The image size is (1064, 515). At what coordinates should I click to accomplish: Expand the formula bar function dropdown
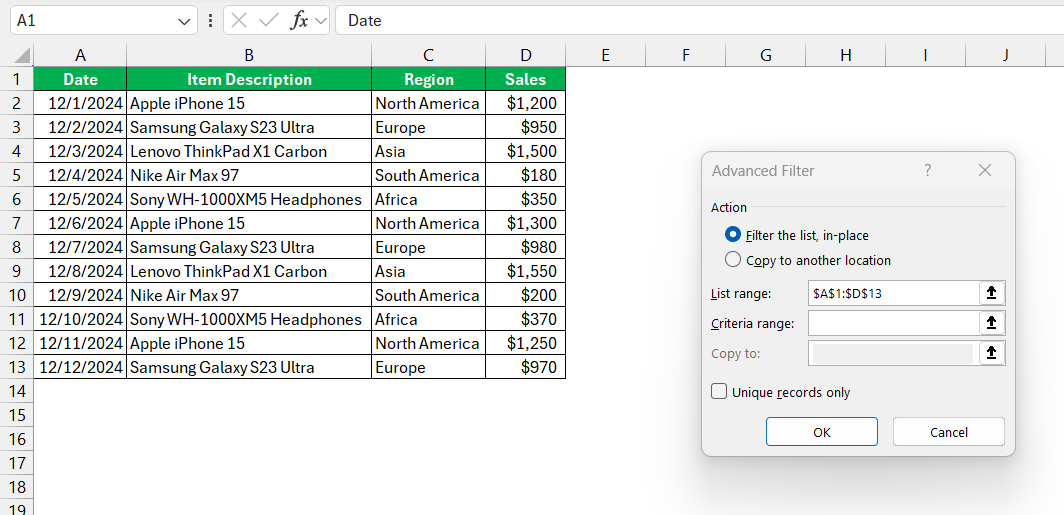(321, 21)
